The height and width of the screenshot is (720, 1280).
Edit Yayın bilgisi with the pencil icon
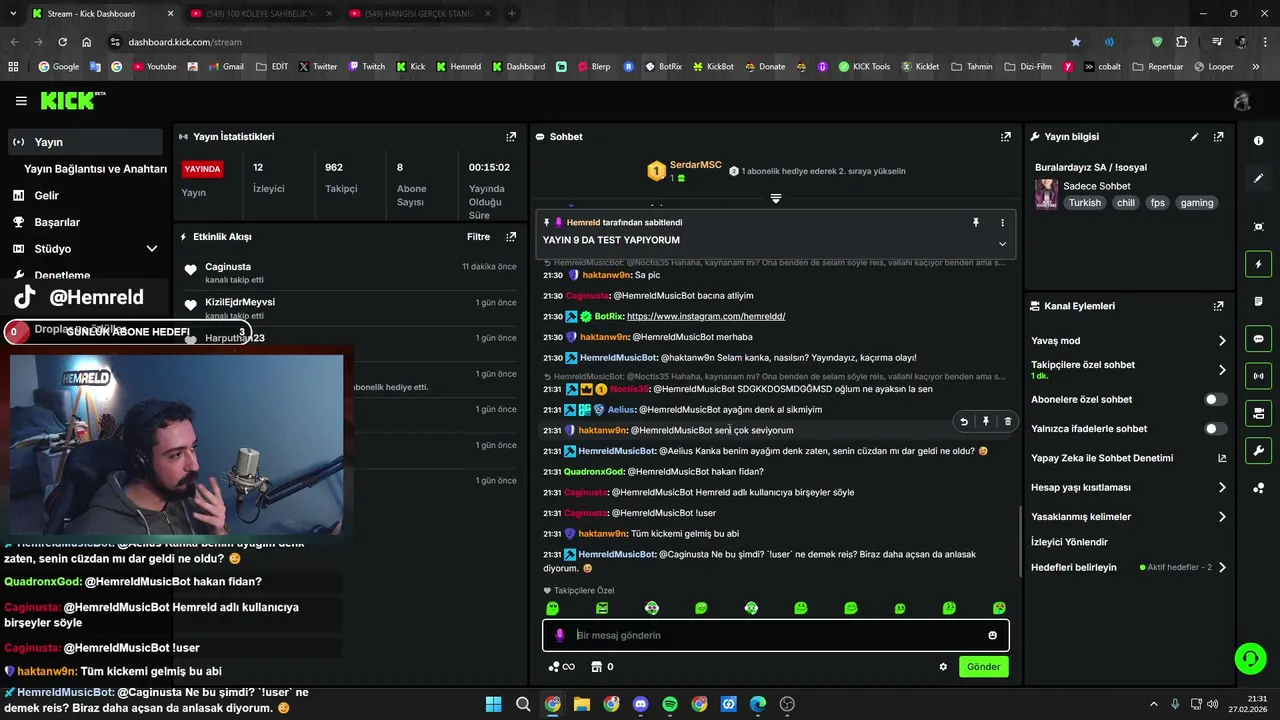point(1194,137)
